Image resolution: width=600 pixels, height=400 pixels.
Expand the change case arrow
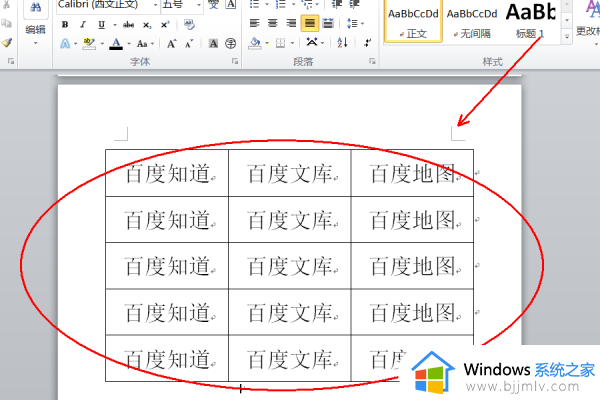pos(152,44)
